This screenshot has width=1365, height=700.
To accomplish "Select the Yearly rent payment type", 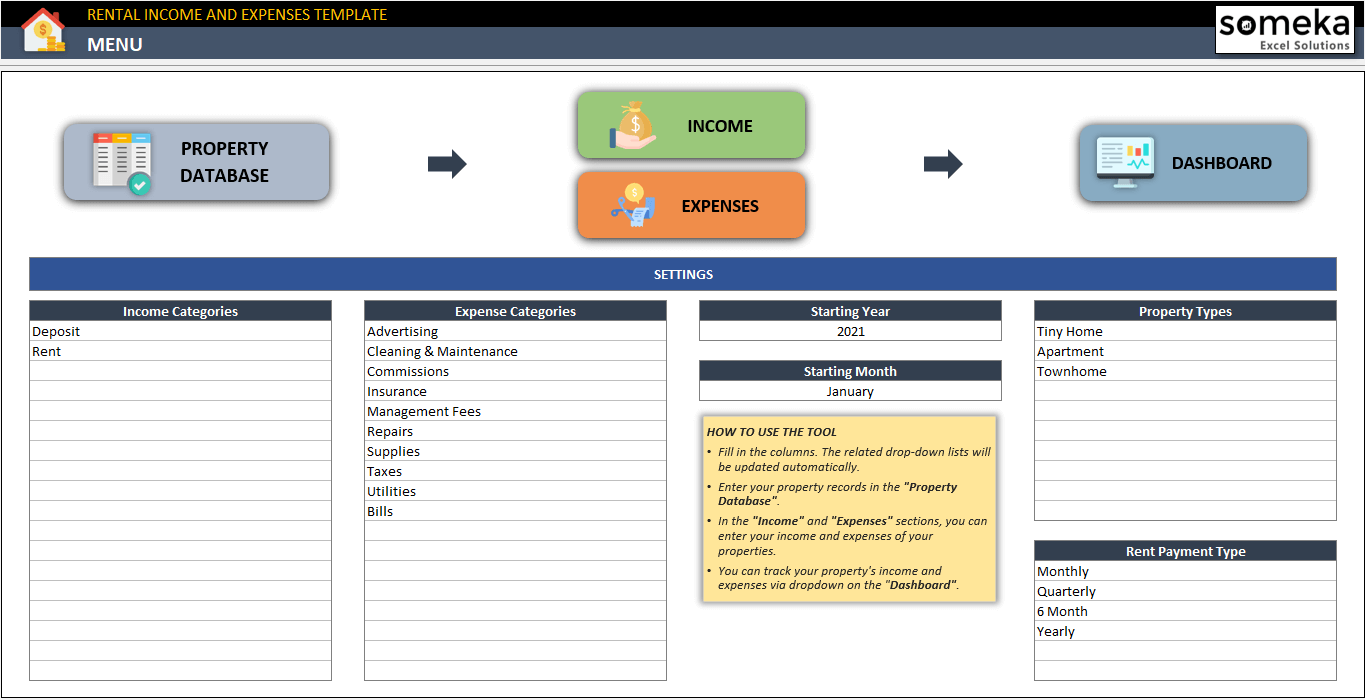I will pyautogui.click(x=1185, y=631).
